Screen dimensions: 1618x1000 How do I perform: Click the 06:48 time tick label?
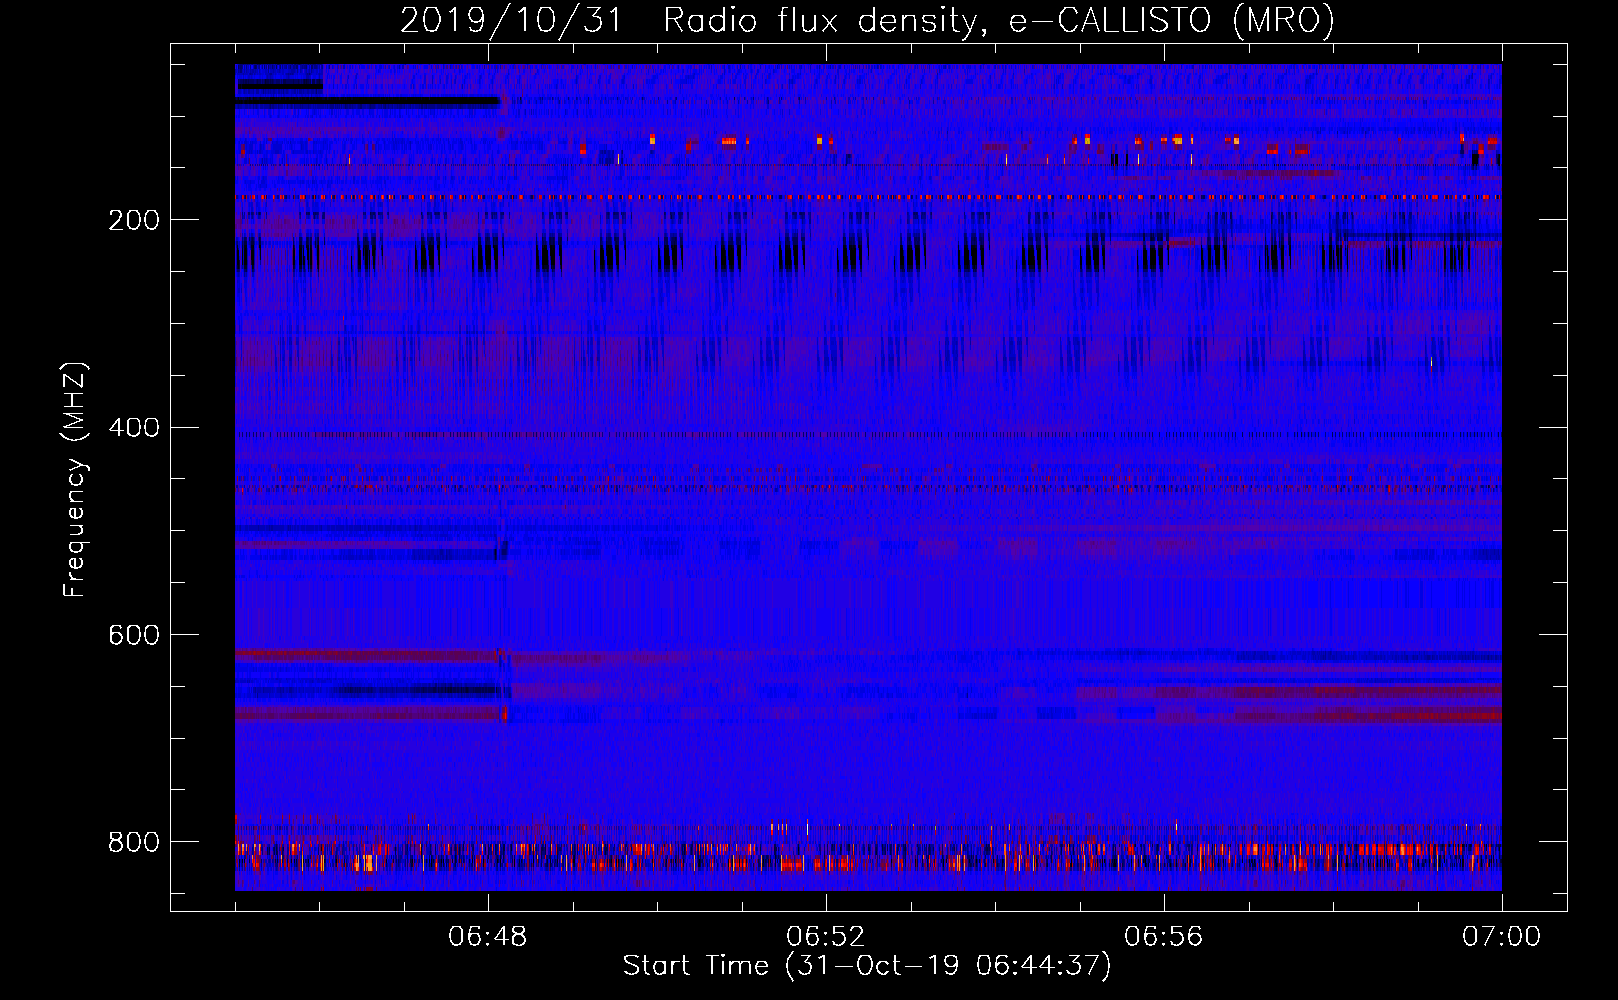[x=488, y=936]
